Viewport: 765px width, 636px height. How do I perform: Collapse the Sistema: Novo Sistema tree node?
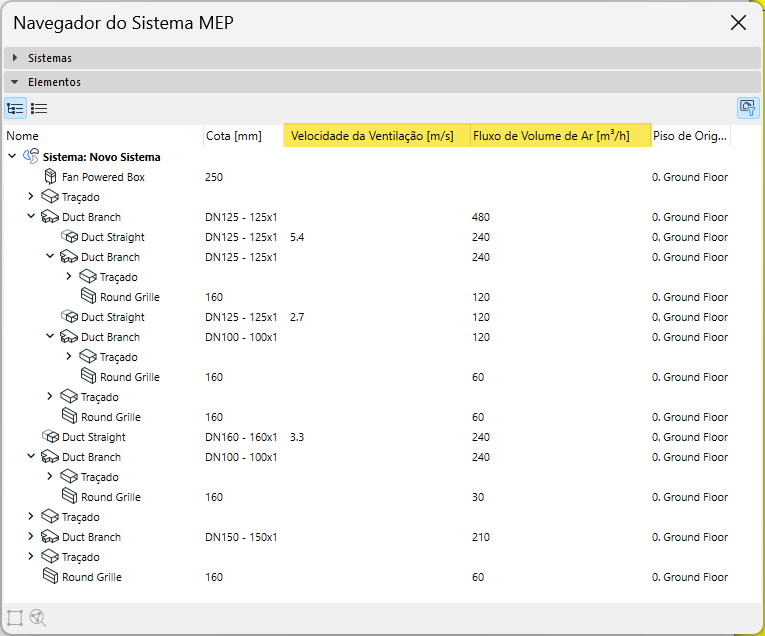(12, 157)
